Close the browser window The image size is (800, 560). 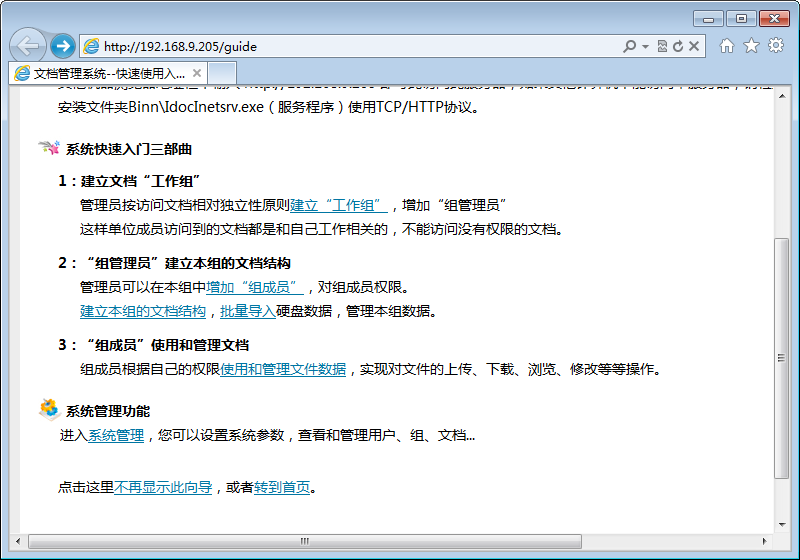[x=774, y=19]
